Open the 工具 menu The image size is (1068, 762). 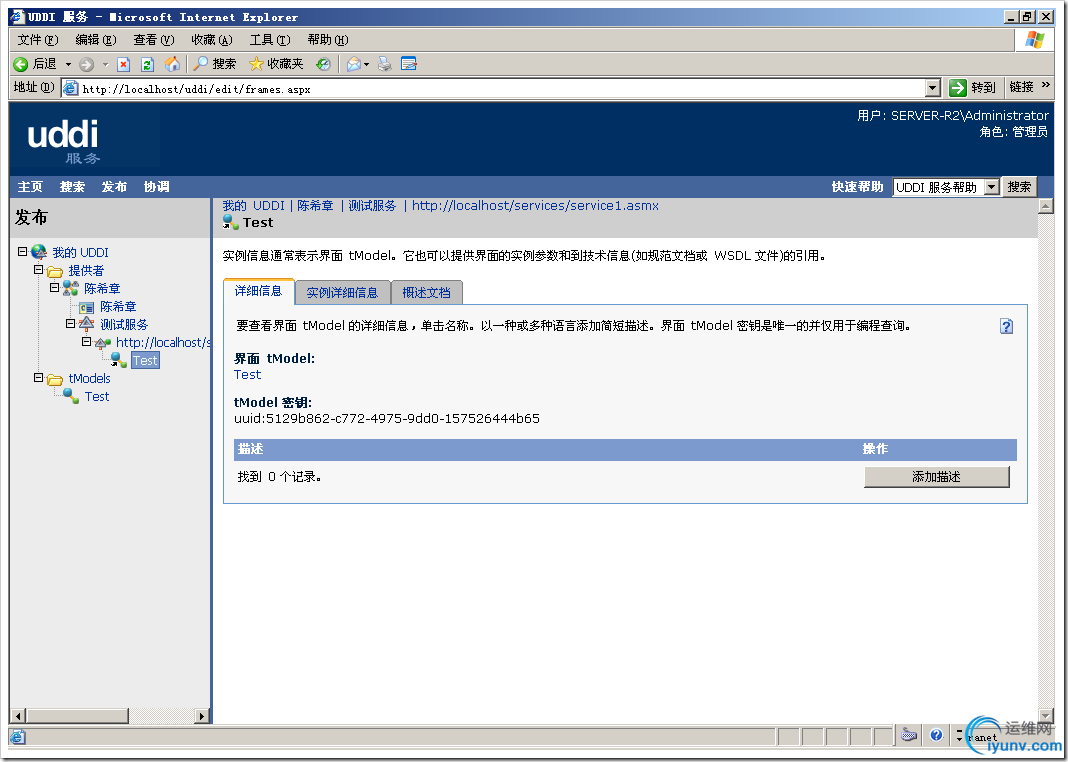click(x=270, y=40)
